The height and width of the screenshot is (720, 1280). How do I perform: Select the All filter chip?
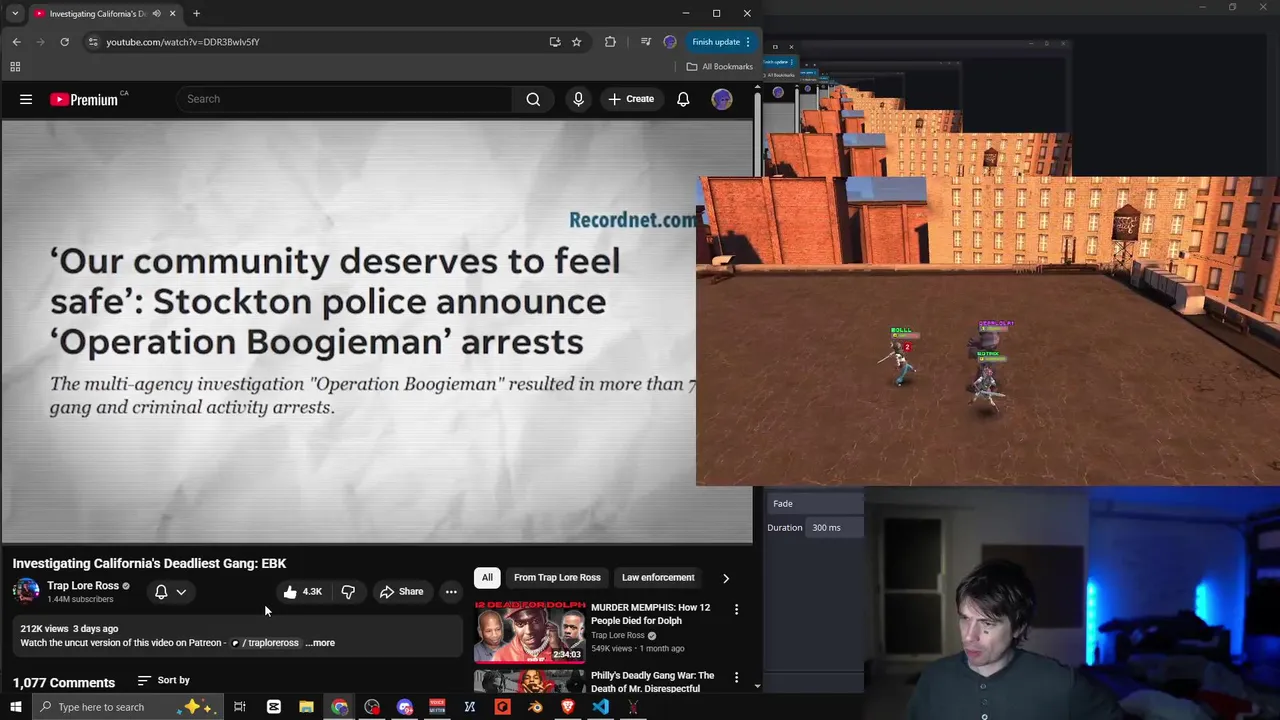pyautogui.click(x=487, y=578)
